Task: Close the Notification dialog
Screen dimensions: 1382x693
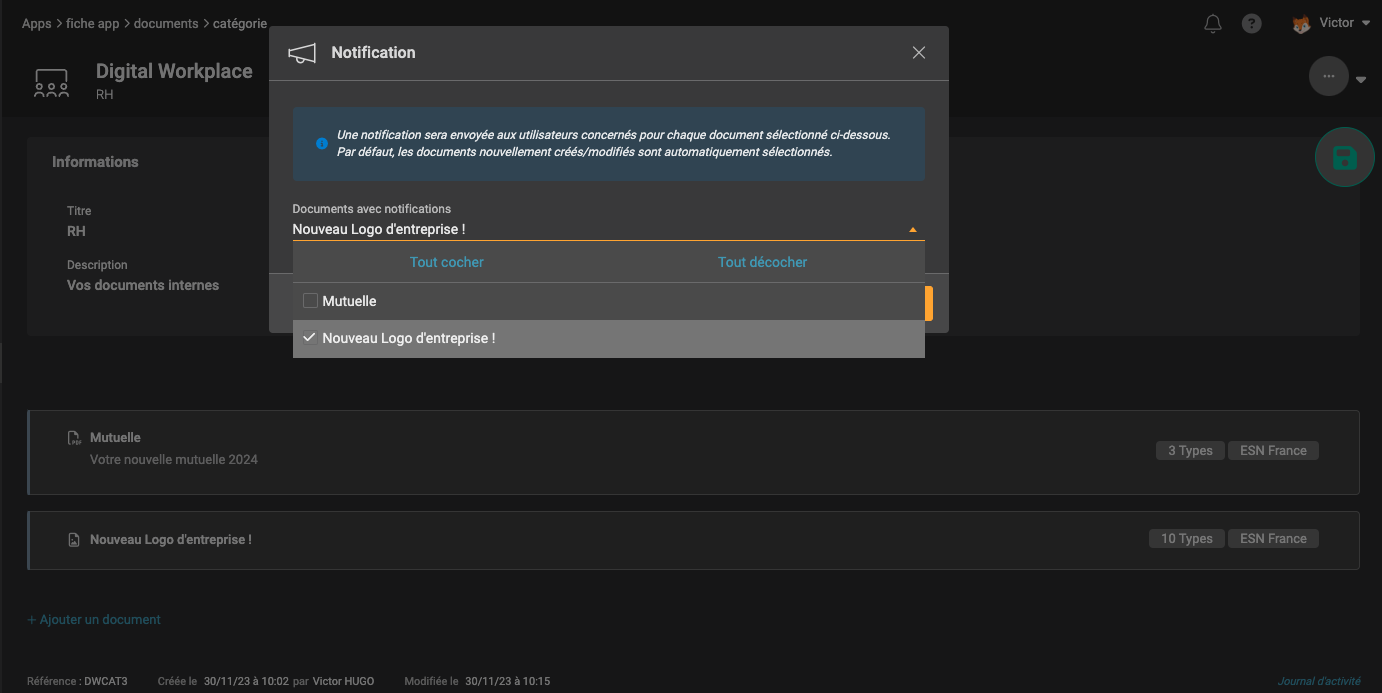Action: click(x=919, y=53)
